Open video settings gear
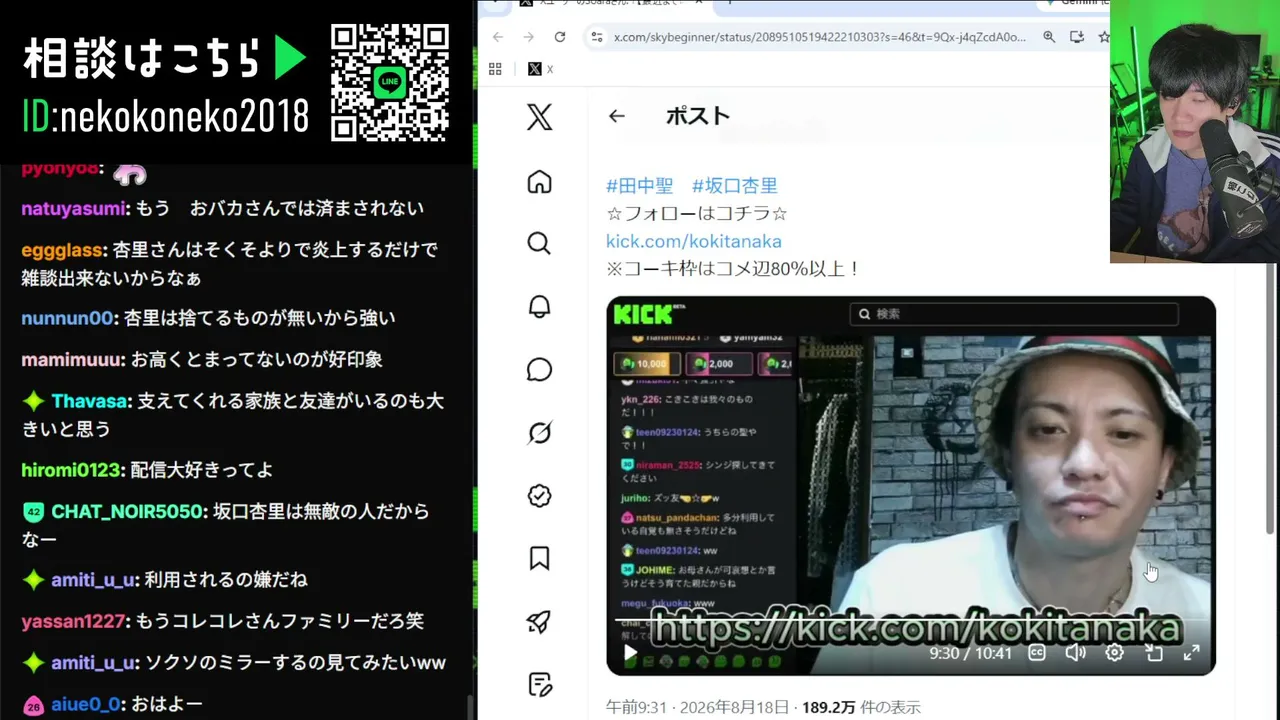This screenshot has height=720, width=1280. click(1114, 653)
